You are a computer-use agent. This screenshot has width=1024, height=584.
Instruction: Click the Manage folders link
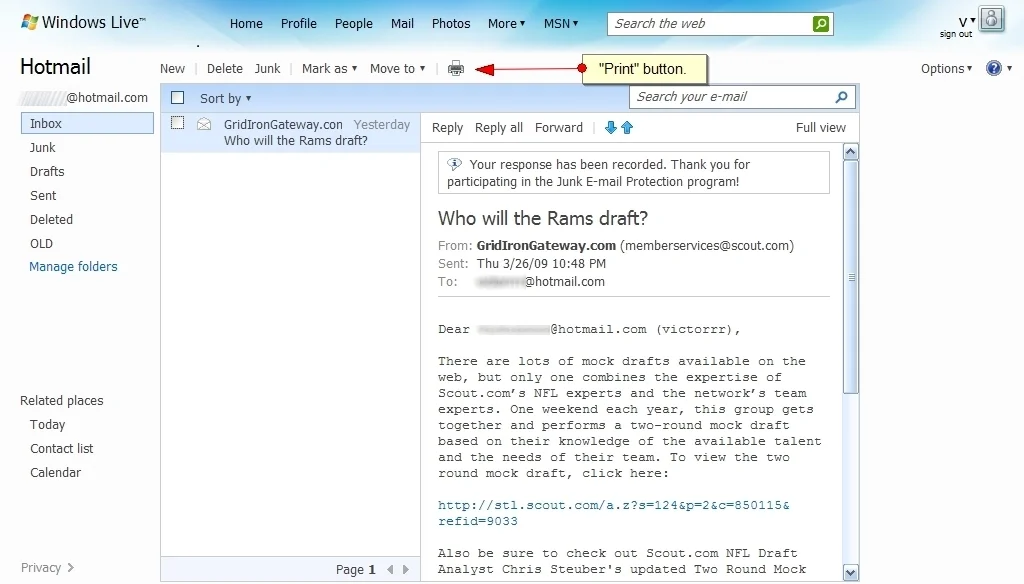pos(73,267)
